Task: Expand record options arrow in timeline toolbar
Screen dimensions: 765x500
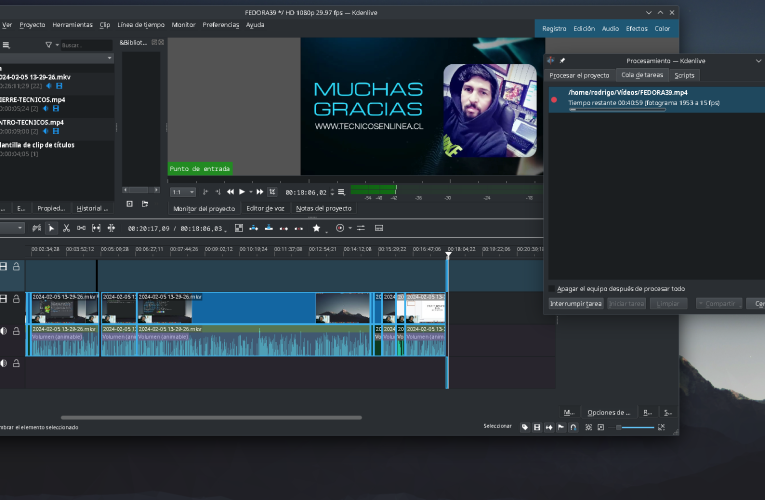Action: [350, 228]
